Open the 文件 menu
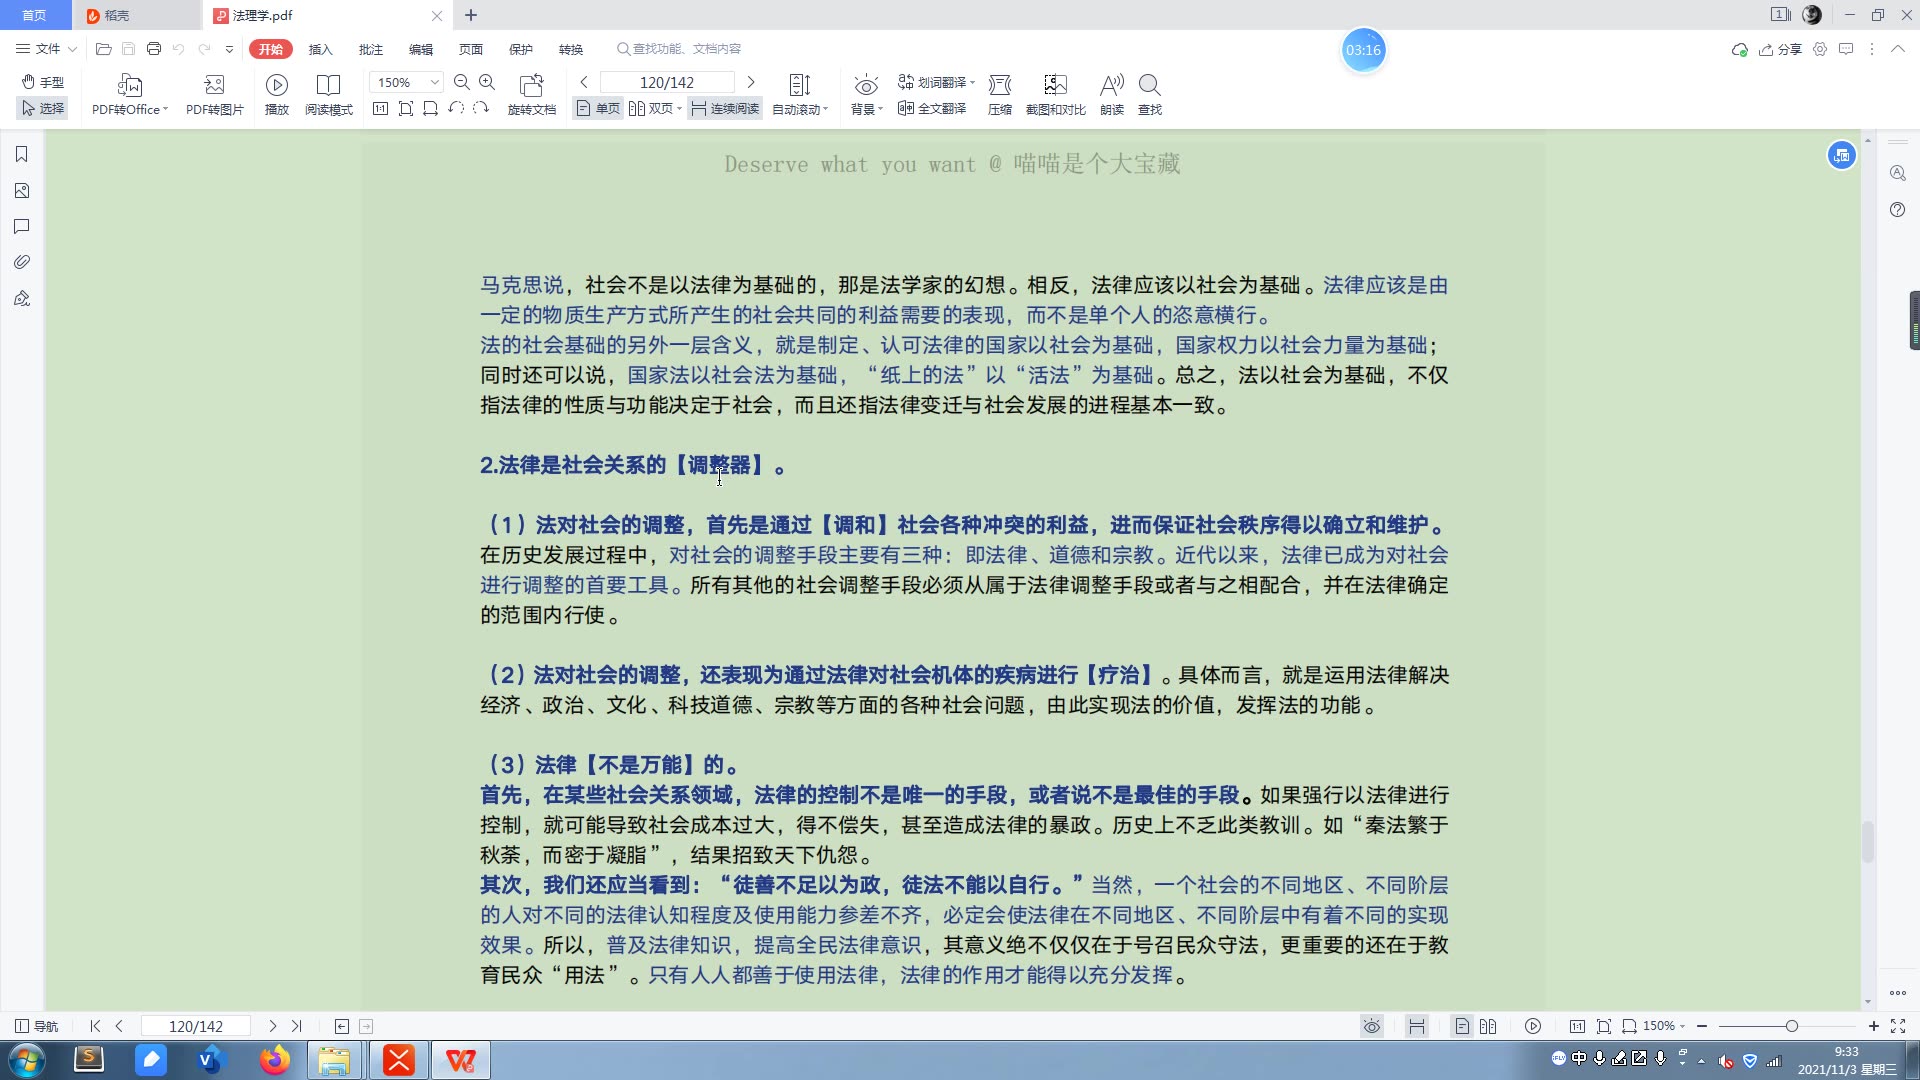 coord(46,48)
